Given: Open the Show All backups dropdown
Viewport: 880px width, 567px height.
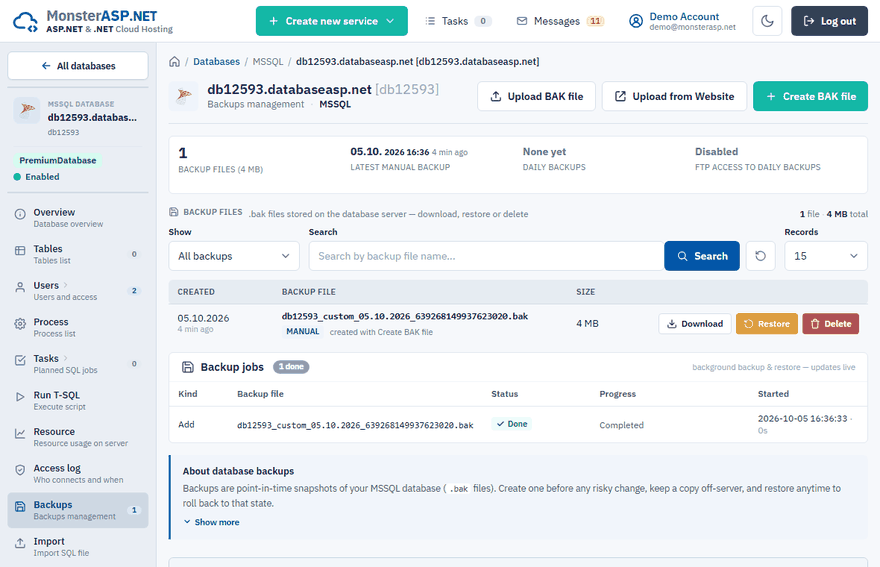Looking at the screenshot, I should point(234,256).
